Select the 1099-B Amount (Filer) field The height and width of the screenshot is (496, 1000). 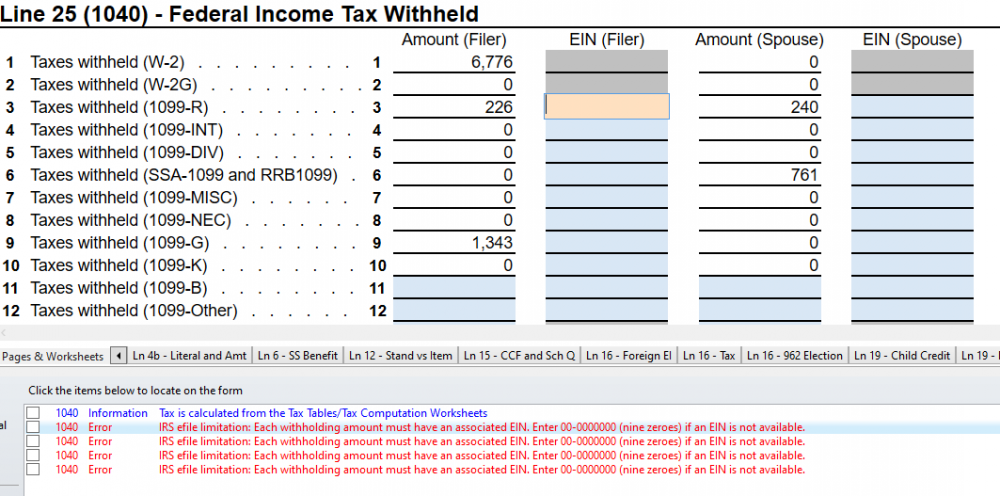pyautogui.click(x=454, y=288)
